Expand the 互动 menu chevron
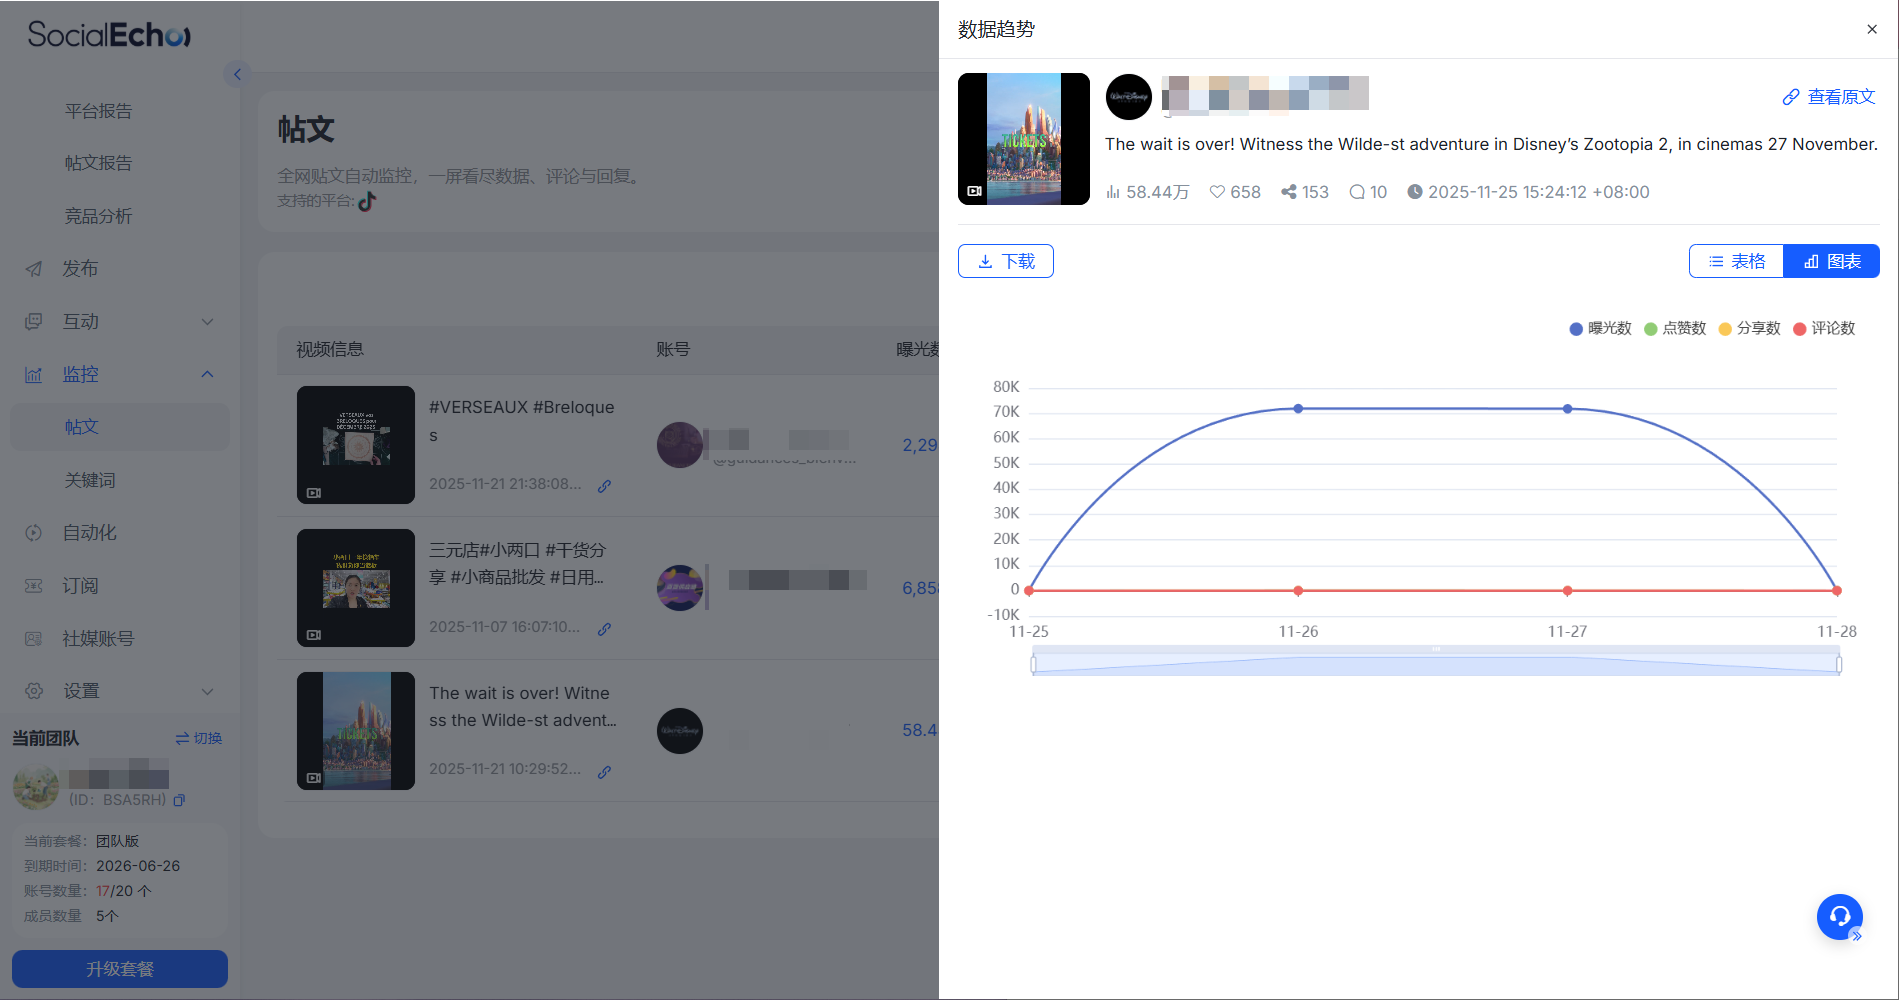Viewport: 1899px width, 1000px height. tap(207, 322)
